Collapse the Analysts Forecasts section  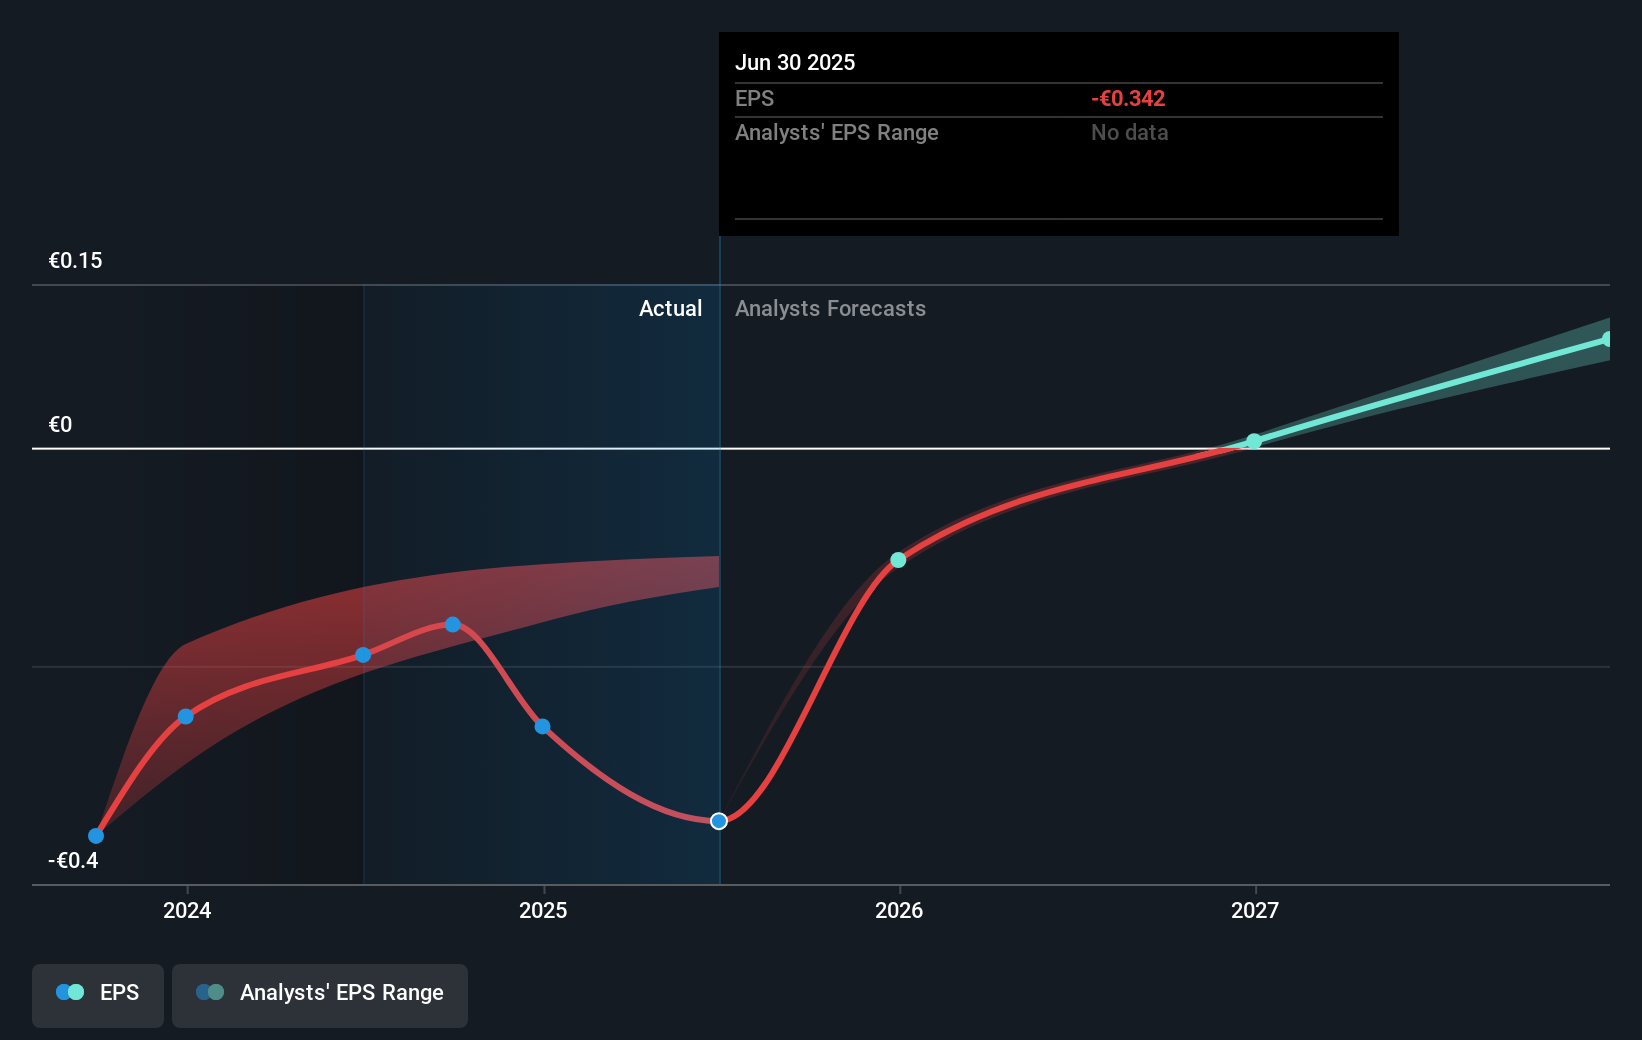point(830,308)
